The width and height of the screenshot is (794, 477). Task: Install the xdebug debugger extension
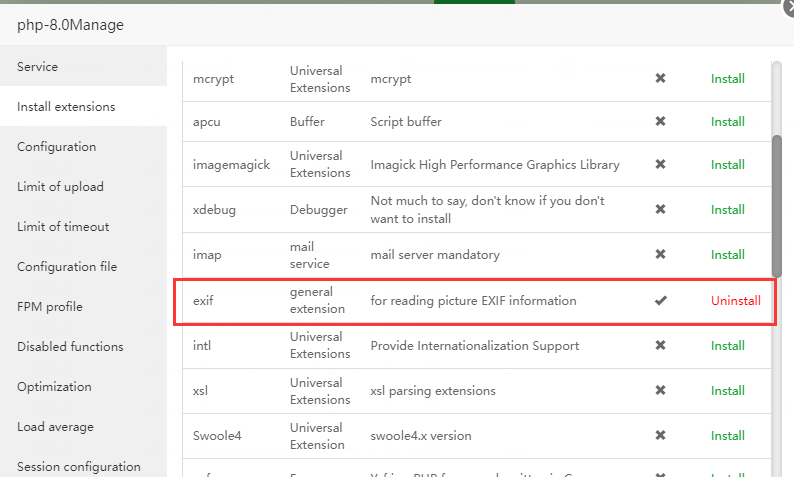(727, 209)
